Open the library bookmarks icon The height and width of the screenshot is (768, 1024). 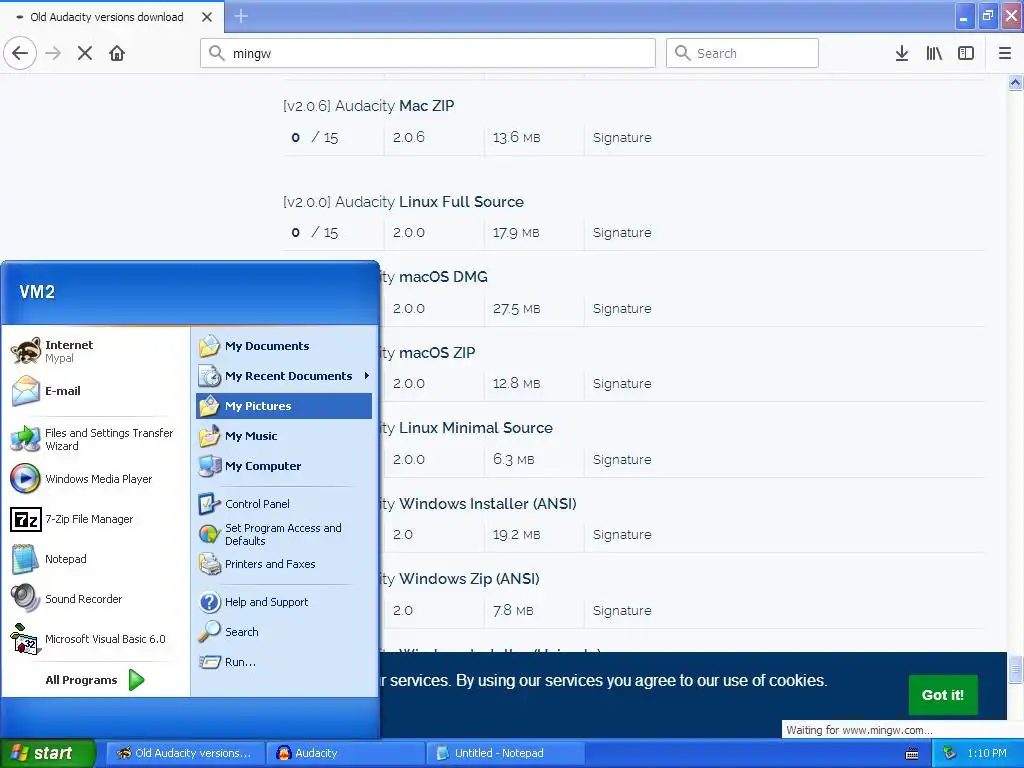[934, 54]
